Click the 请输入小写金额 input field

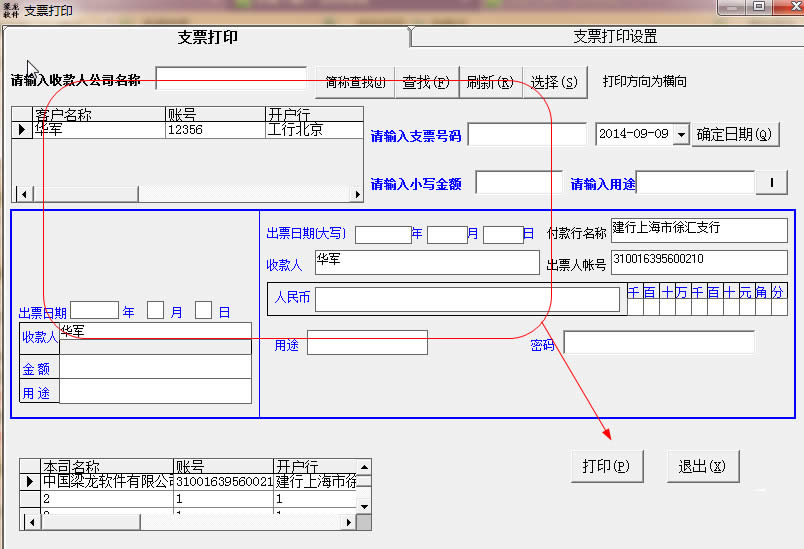click(519, 182)
